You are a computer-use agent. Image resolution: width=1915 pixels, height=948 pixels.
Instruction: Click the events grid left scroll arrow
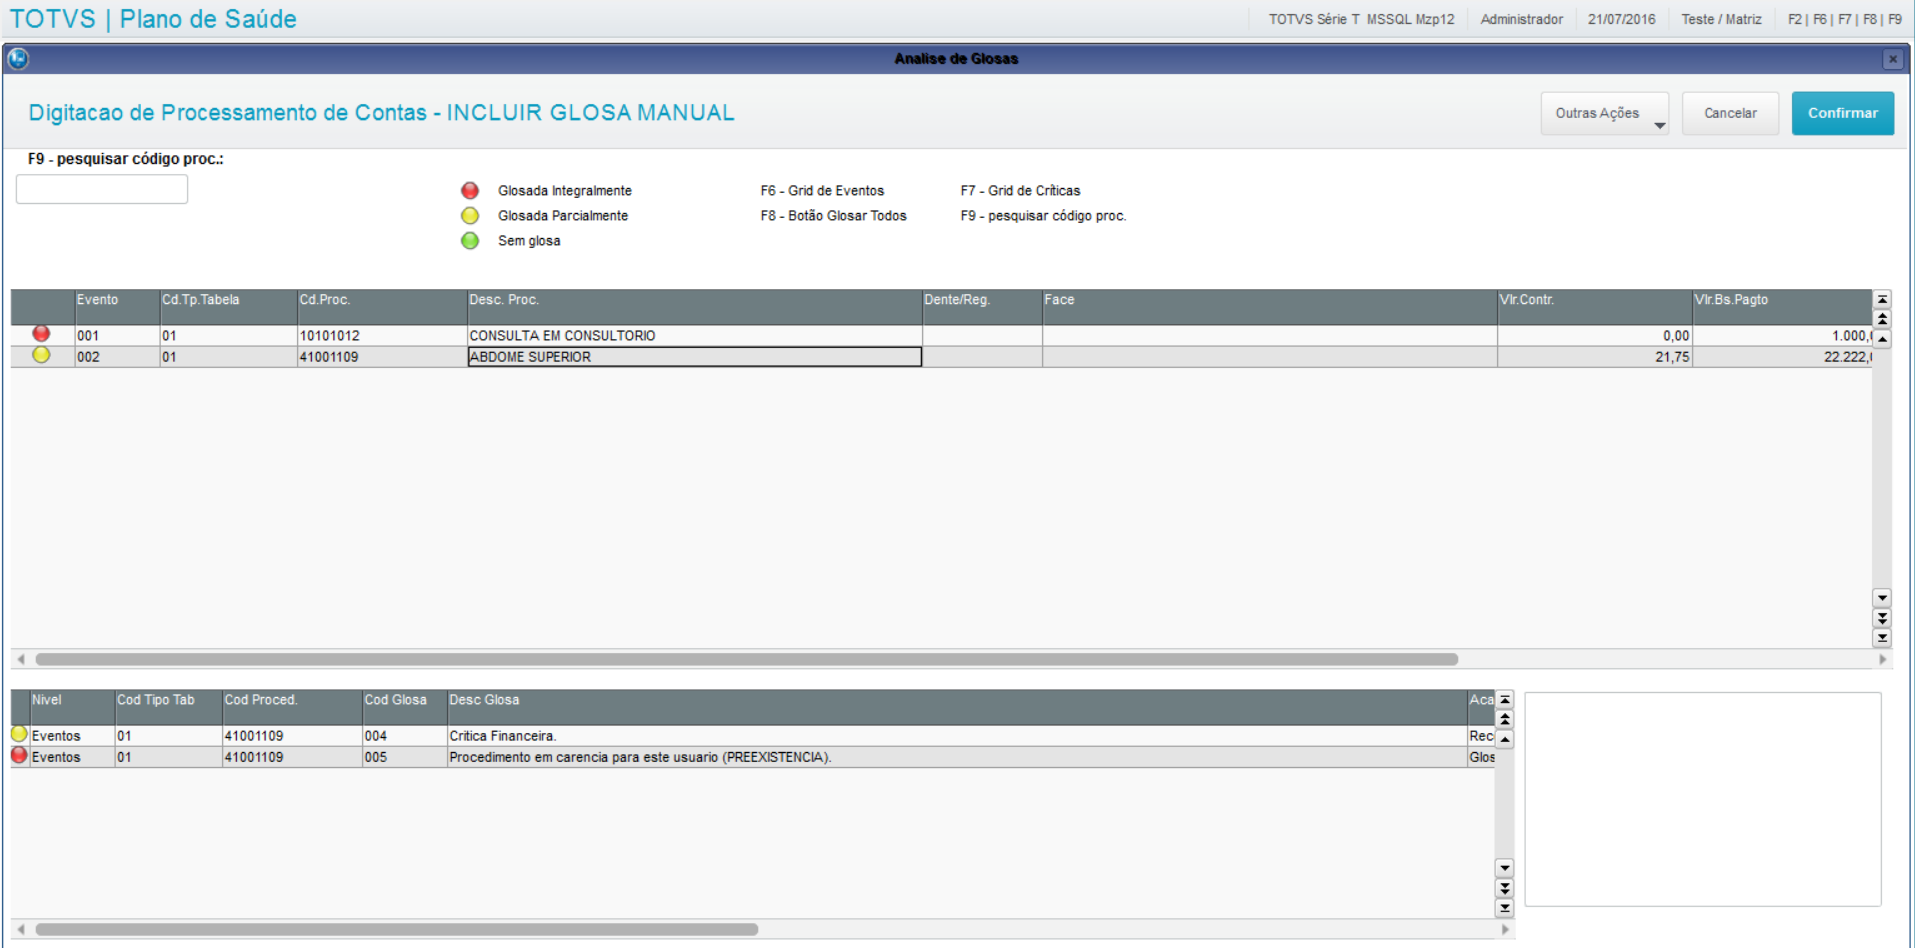pyautogui.click(x=20, y=659)
